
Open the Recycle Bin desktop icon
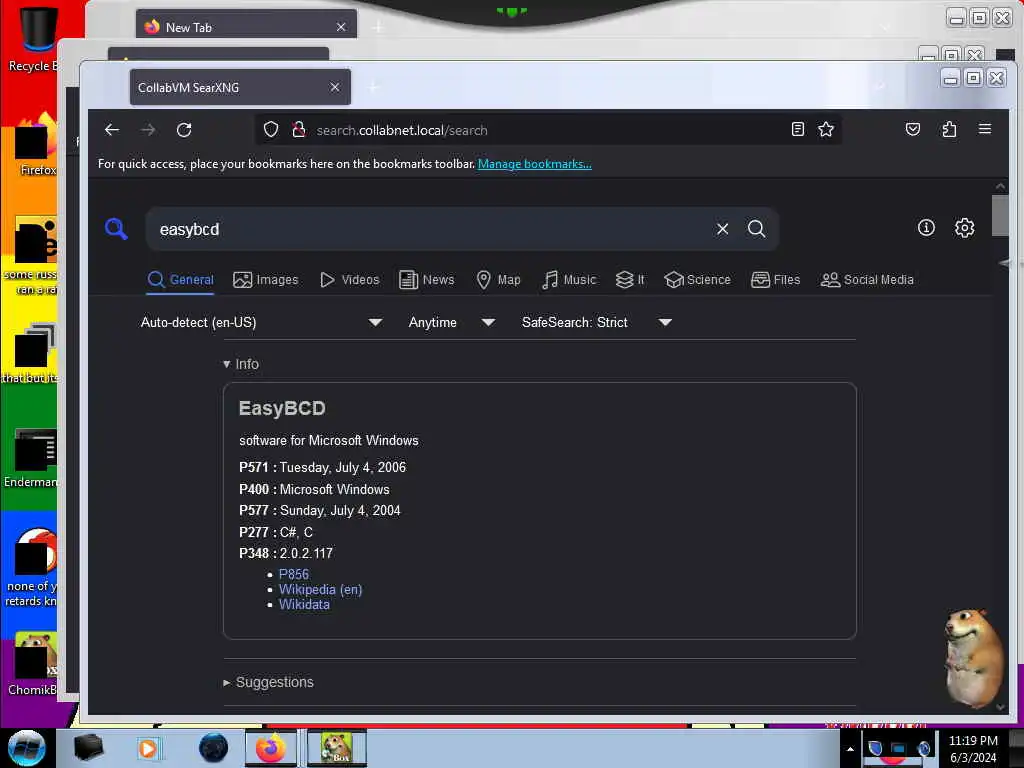tap(33, 38)
